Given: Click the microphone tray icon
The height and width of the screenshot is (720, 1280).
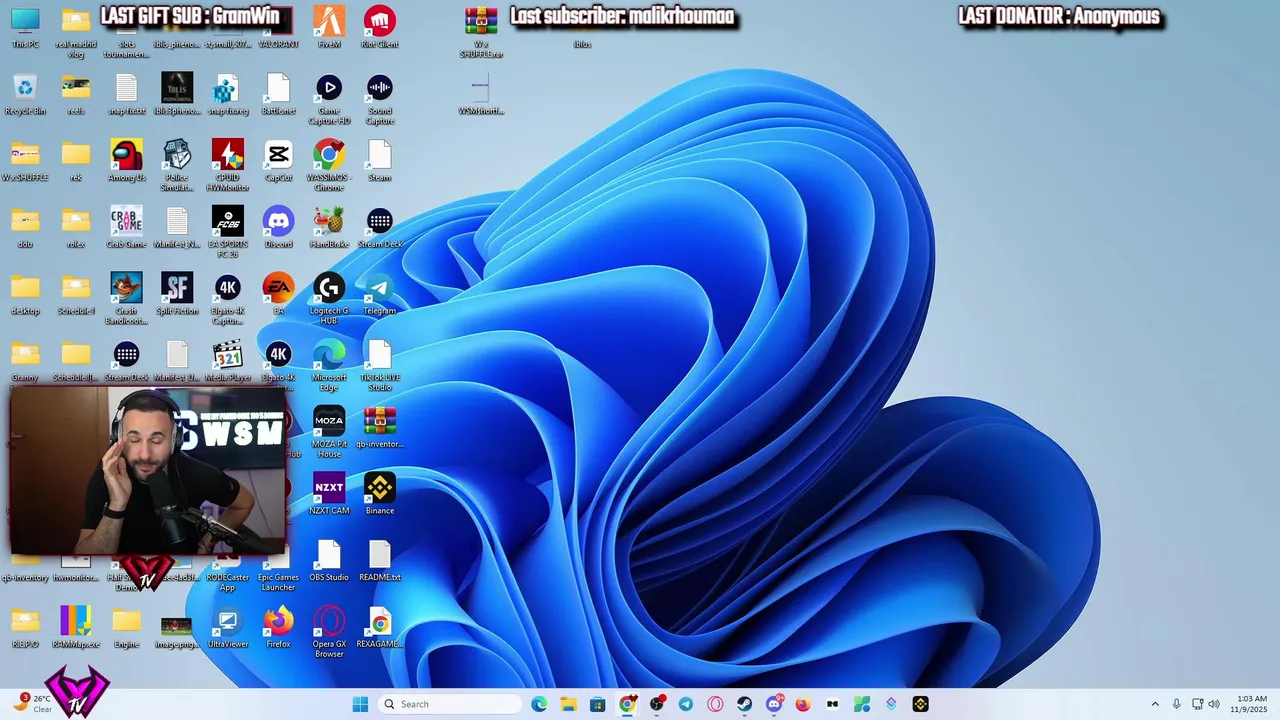Looking at the screenshot, I should coord(1176,704).
